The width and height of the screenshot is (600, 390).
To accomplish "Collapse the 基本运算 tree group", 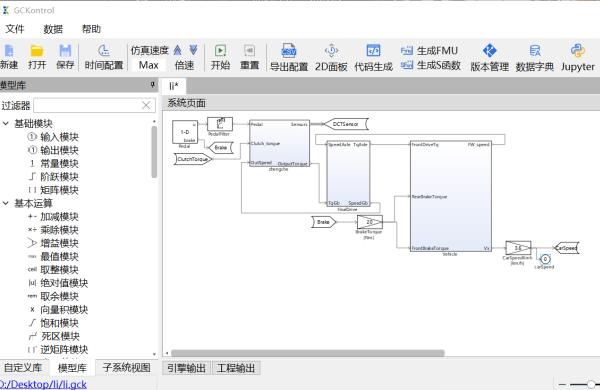I will point(6,203).
